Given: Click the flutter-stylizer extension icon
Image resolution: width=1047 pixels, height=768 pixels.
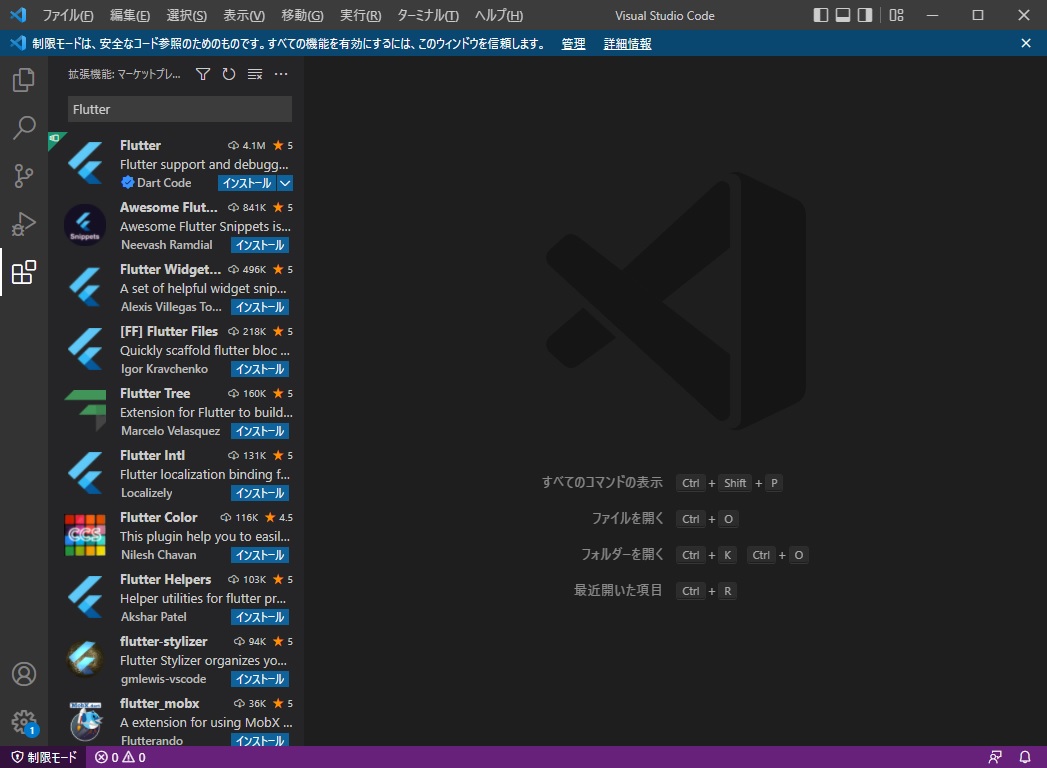Looking at the screenshot, I should (85, 659).
